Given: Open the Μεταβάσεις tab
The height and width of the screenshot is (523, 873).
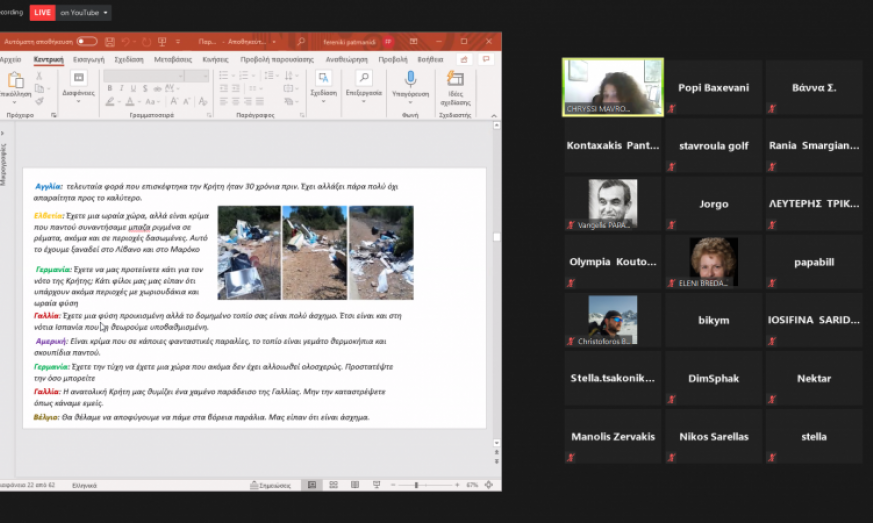Looking at the screenshot, I should pyautogui.click(x=173, y=60).
